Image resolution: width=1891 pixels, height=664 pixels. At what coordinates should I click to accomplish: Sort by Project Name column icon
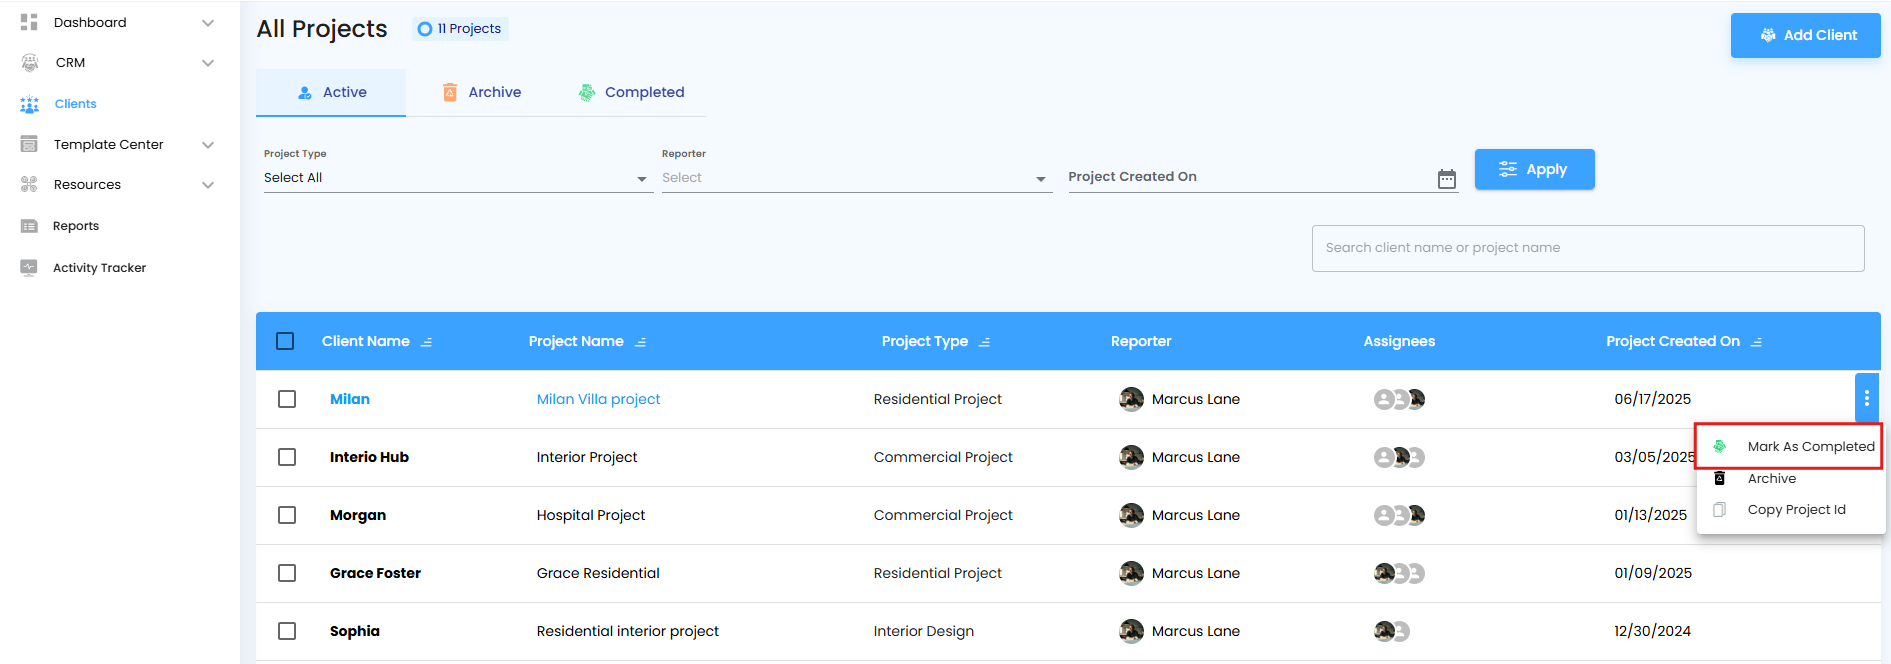tap(641, 342)
